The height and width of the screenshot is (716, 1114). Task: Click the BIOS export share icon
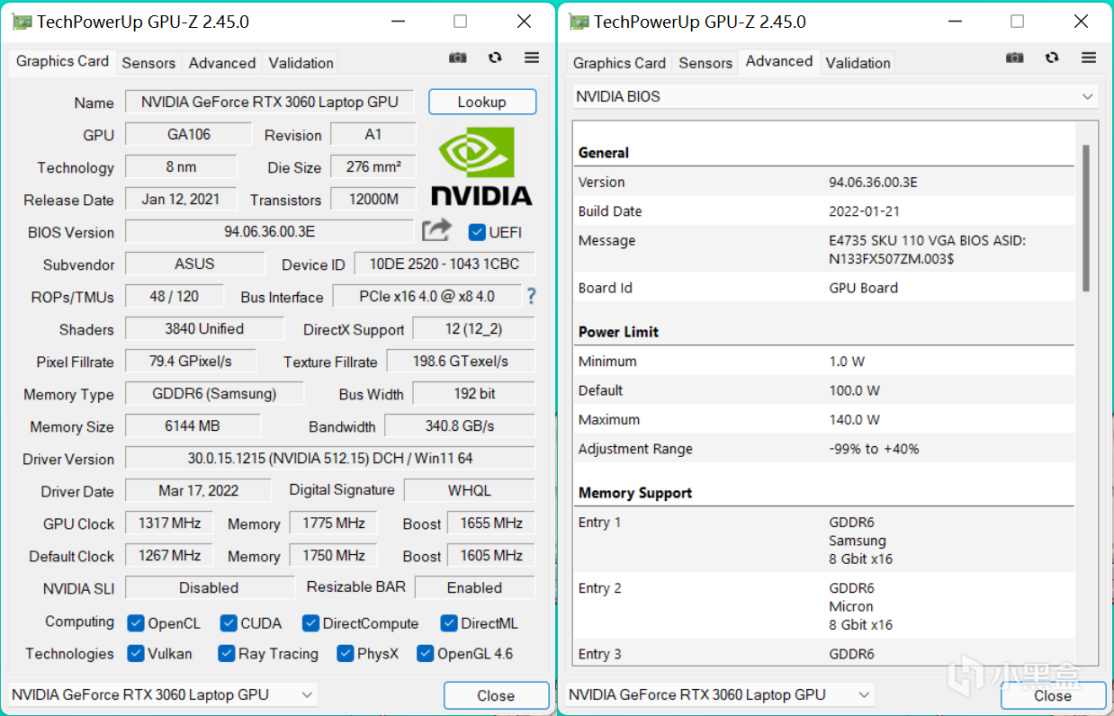[x=436, y=230]
